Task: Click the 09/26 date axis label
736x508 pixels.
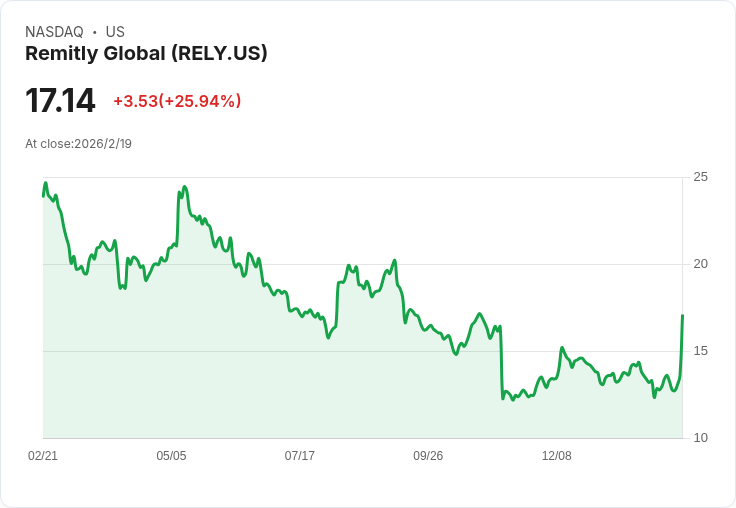Action: coord(428,456)
